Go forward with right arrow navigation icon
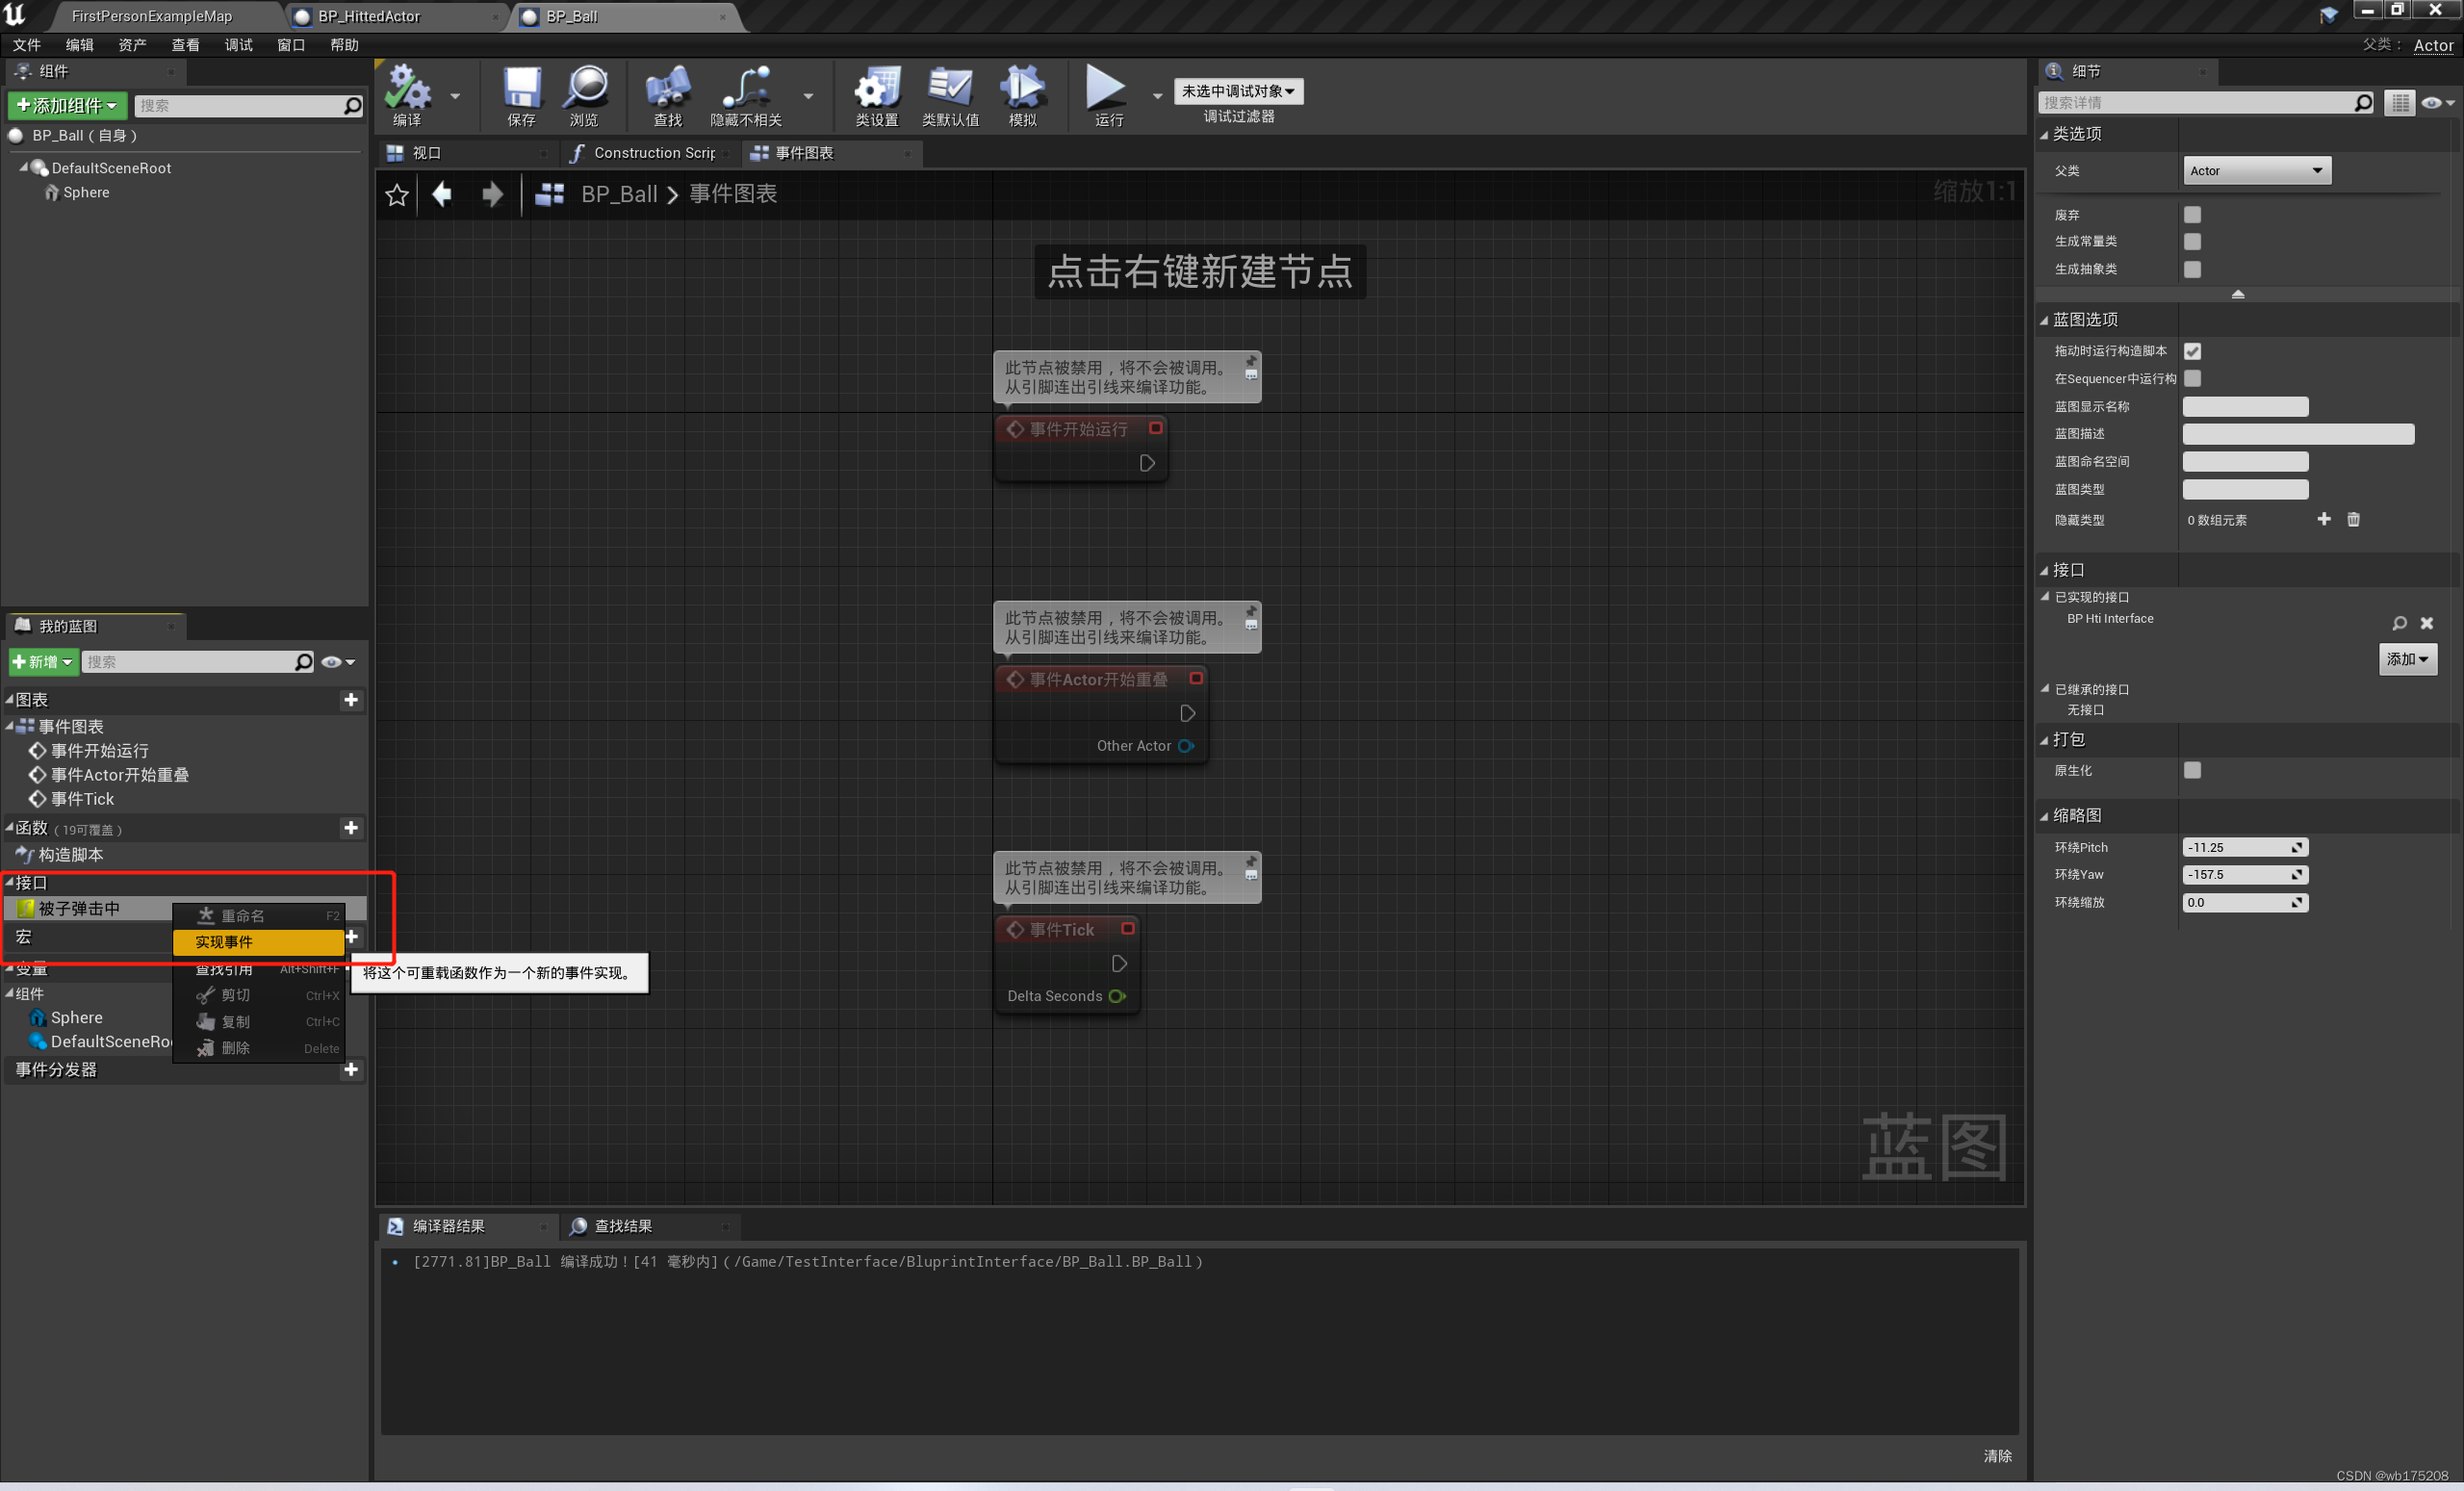Image resolution: width=2464 pixels, height=1491 pixels. 492,194
